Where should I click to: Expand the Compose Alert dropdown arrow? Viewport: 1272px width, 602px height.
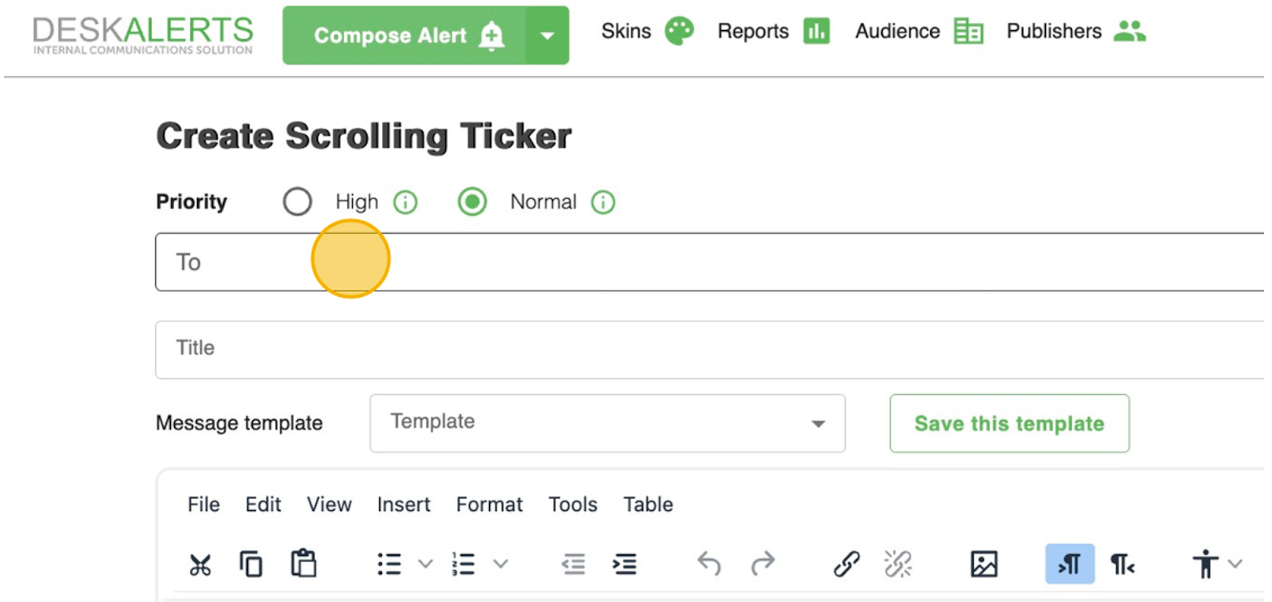click(x=547, y=36)
